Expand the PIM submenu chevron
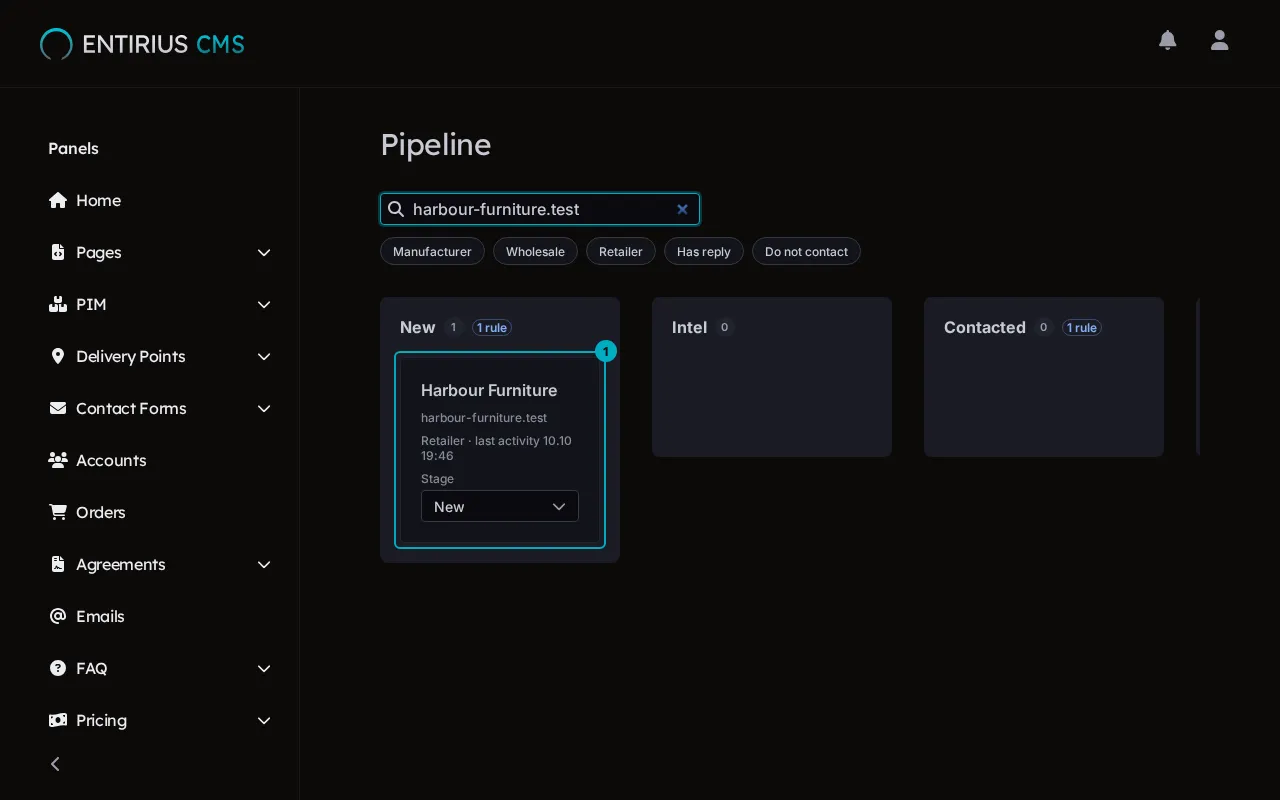The width and height of the screenshot is (1280, 800). (x=264, y=304)
